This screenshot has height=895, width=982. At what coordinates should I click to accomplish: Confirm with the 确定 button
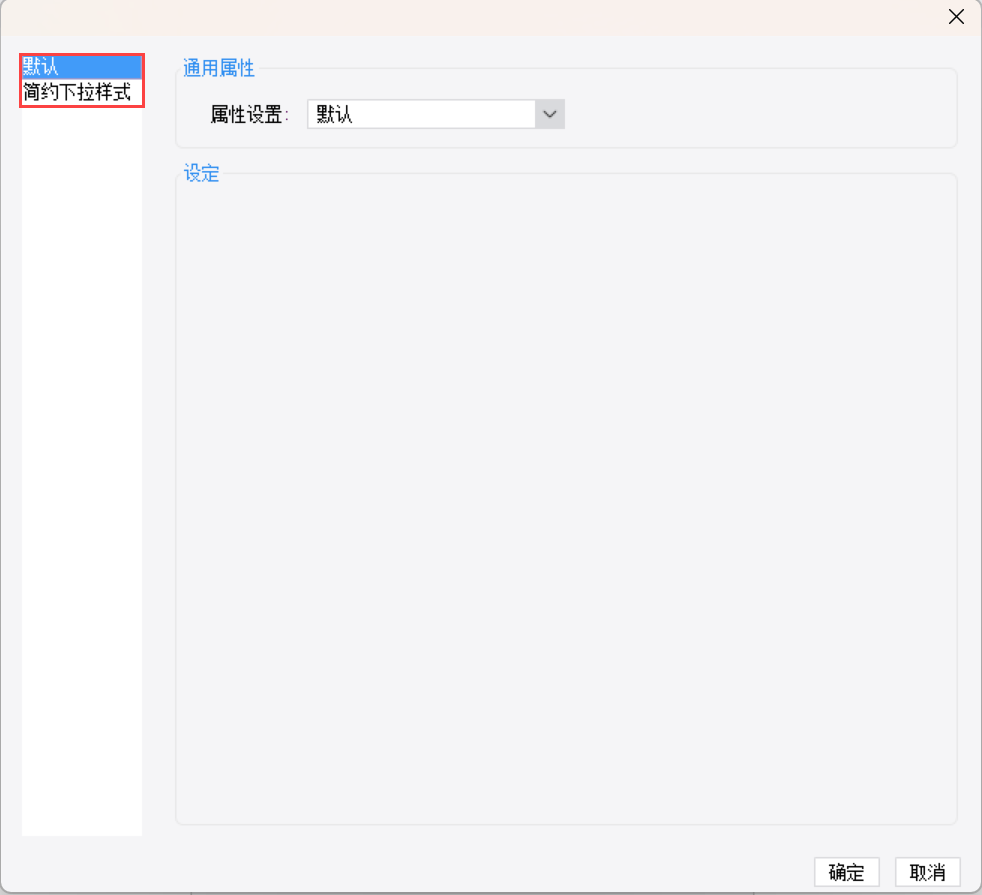click(847, 872)
